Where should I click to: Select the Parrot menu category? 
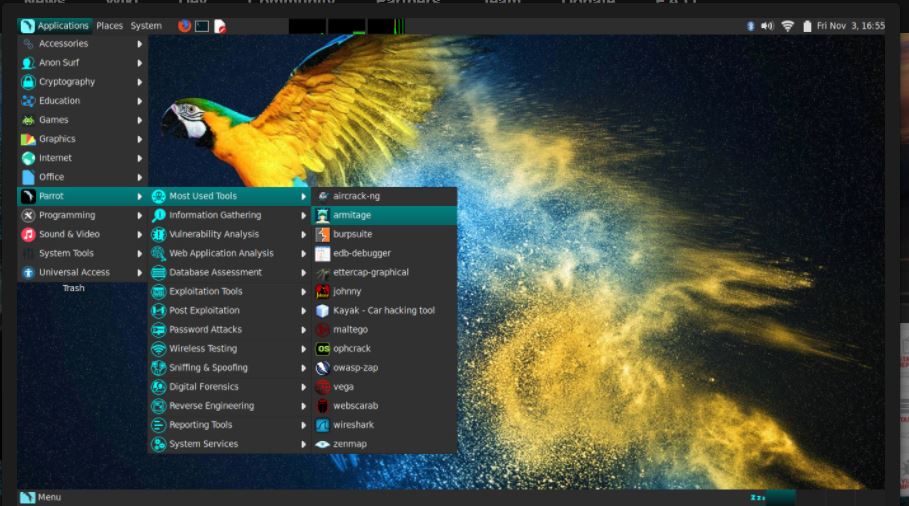[x=83, y=196]
